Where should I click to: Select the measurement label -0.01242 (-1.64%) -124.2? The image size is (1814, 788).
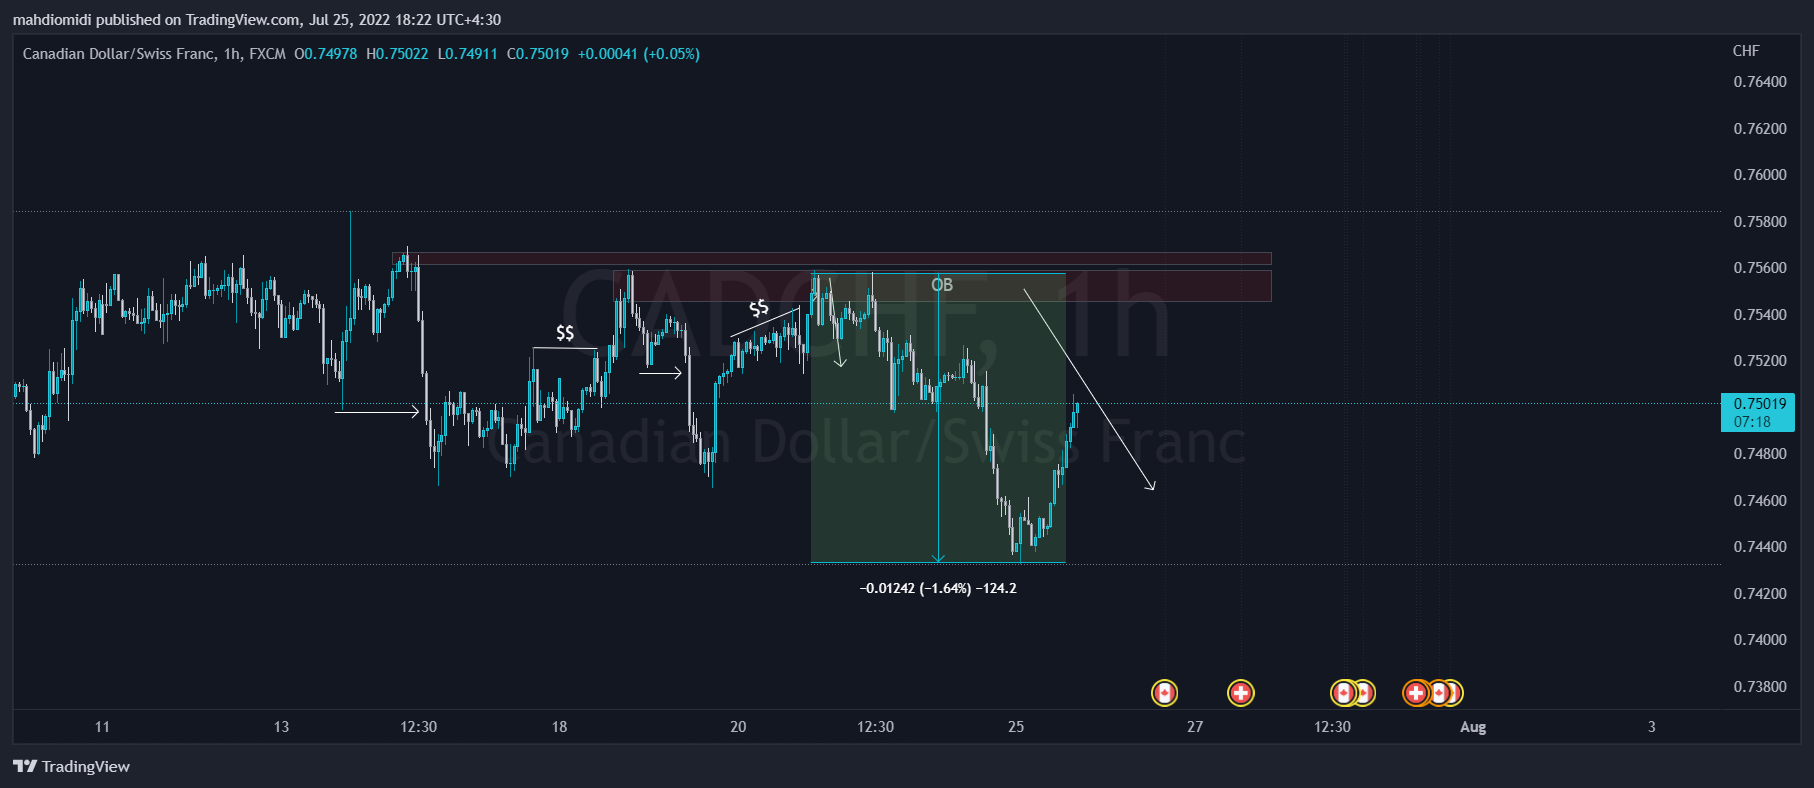[938, 588]
